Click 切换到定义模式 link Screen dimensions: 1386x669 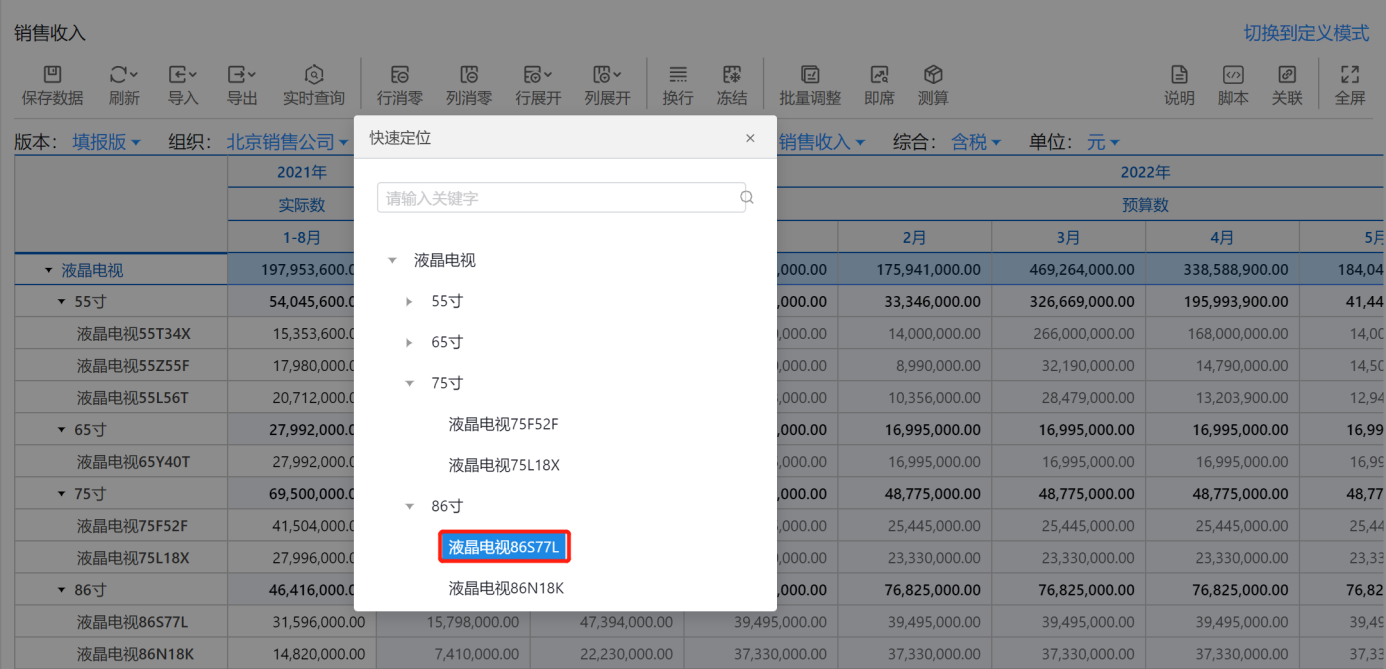click(x=1306, y=33)
